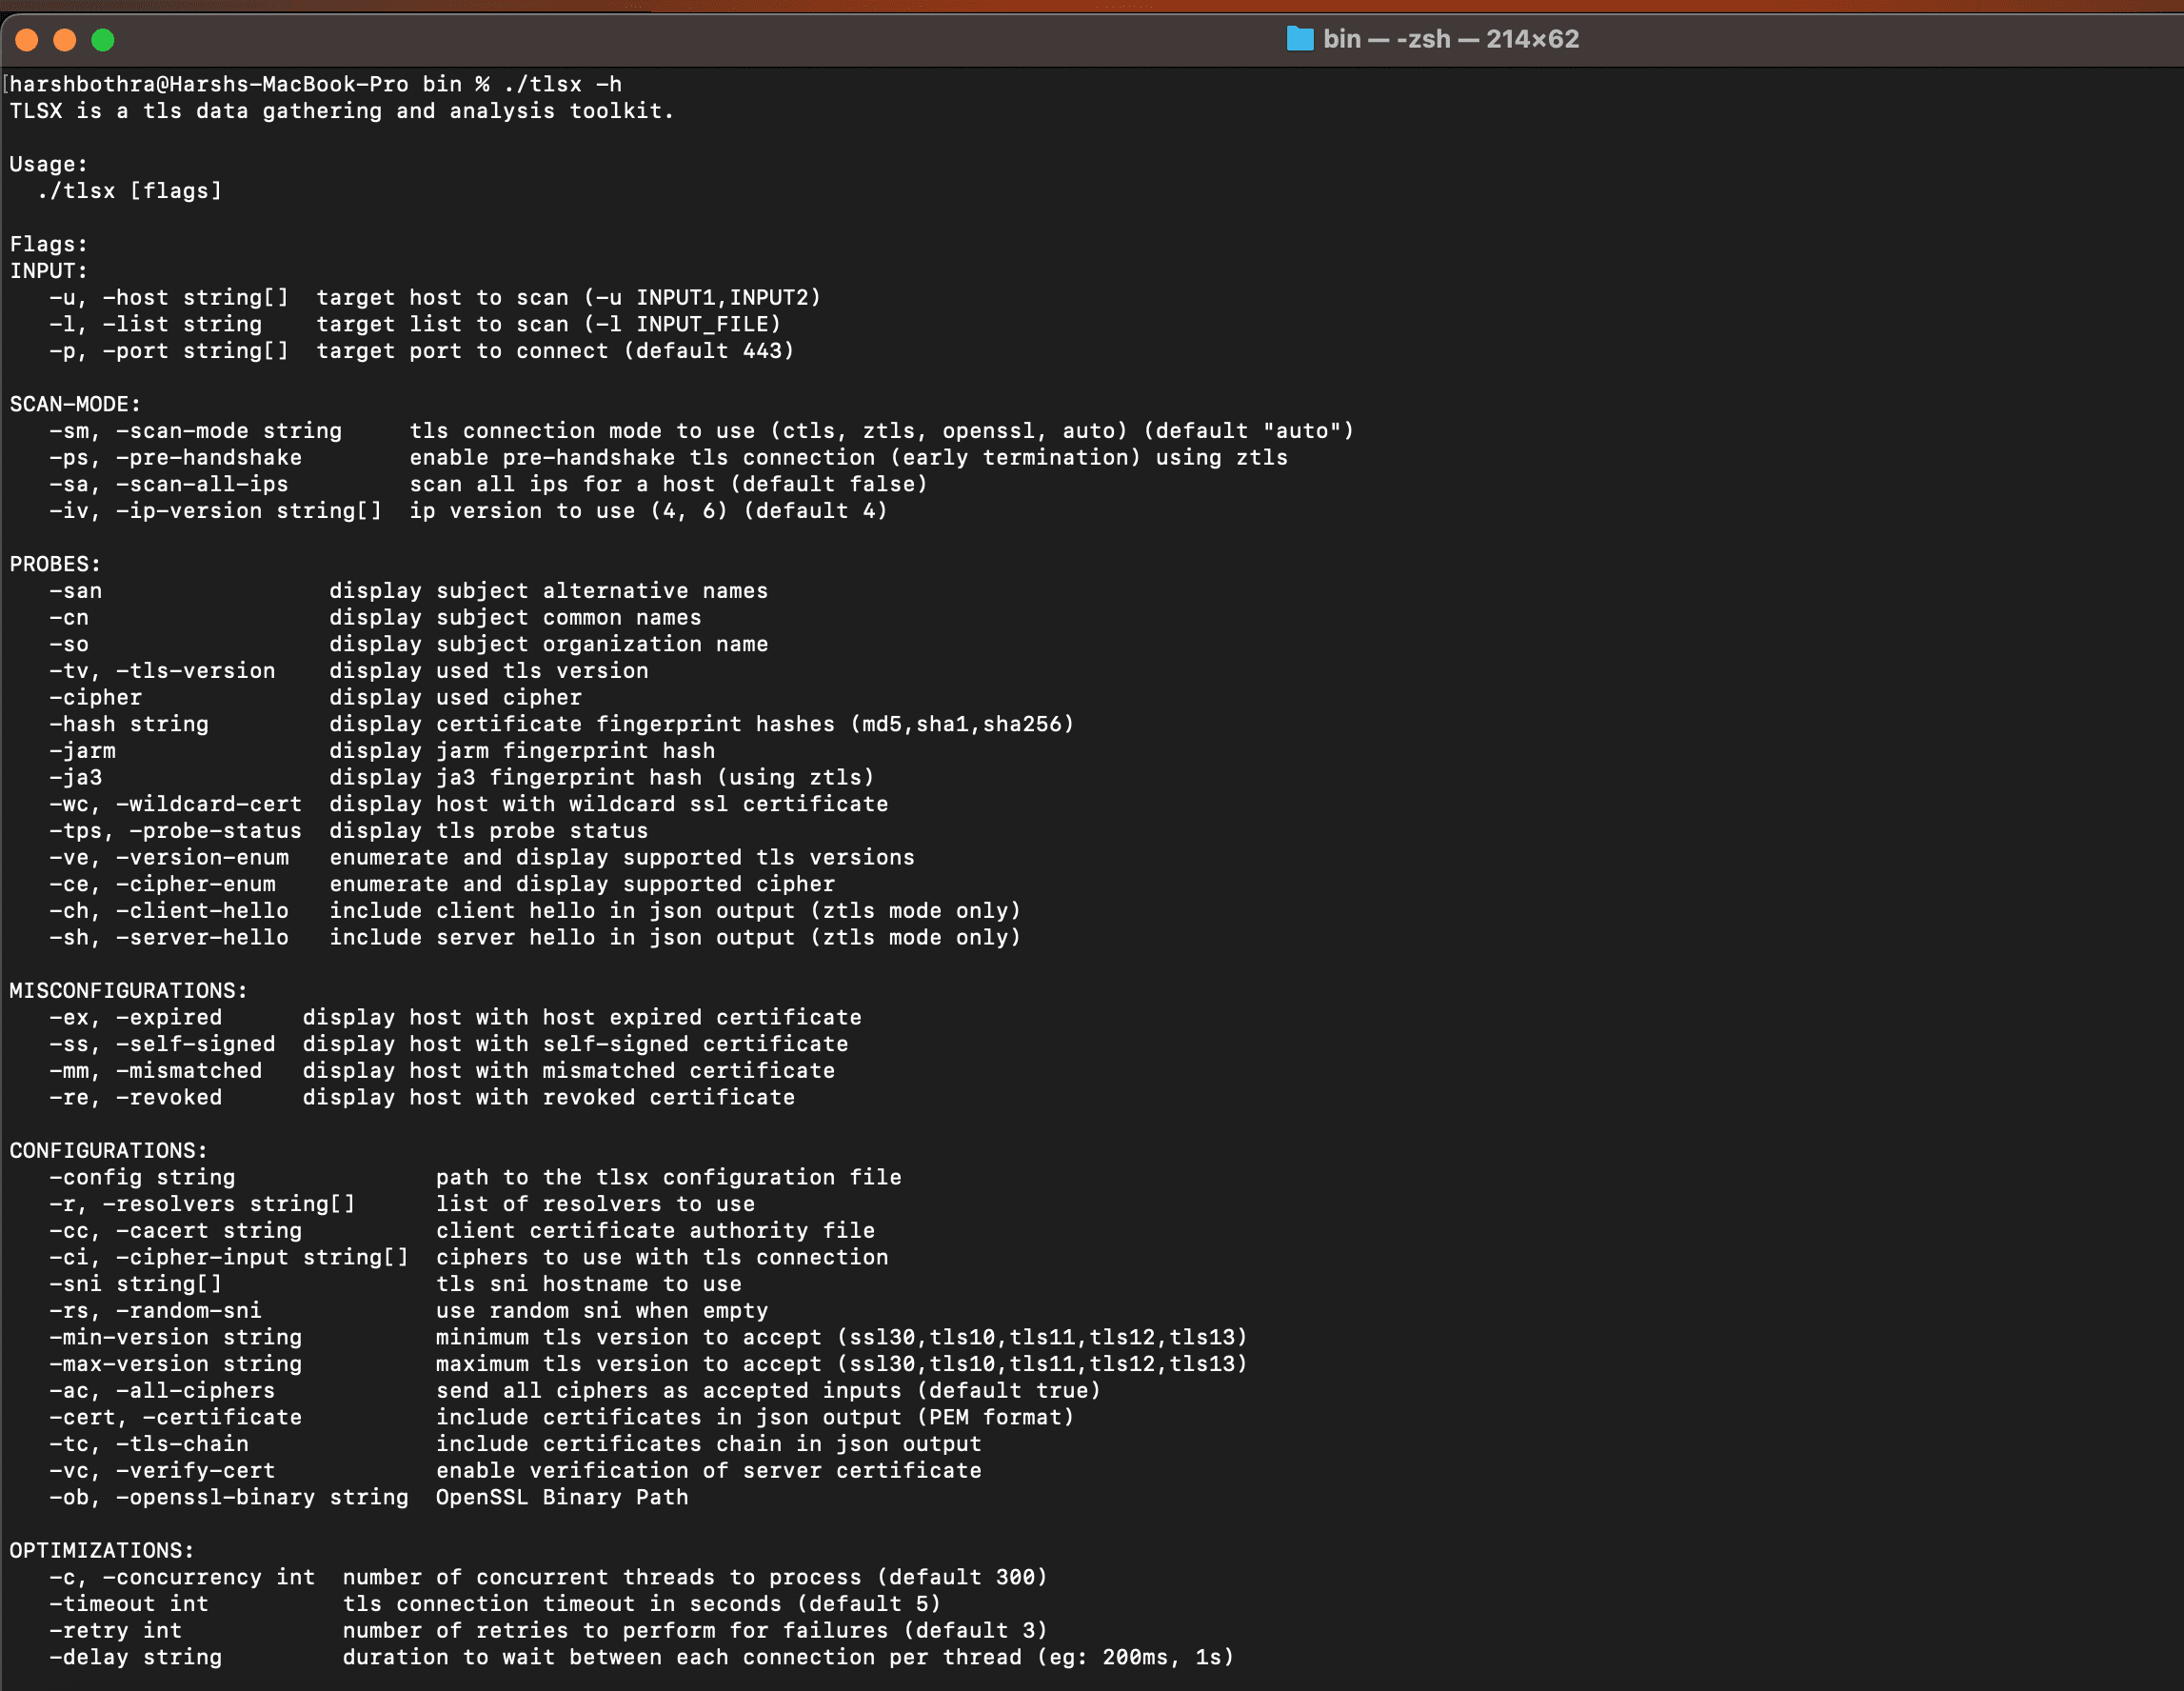Image resolution: width=2184 pixels, height=1691 pixels.
Task: Click the orange minimize window button
Action: [x=65, y=40]
